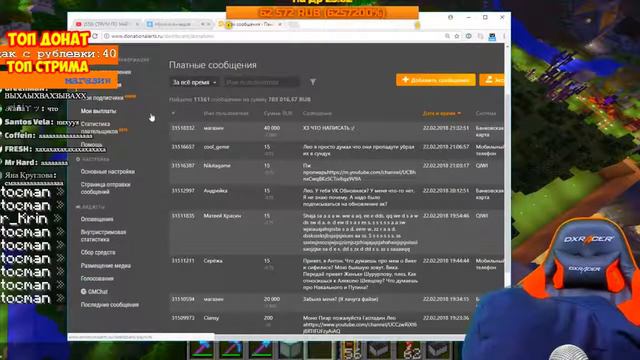Image resolution: width=640 pixels, height=360 pixels.
Task: Click 'Система' column header
Action: (486, 113)
